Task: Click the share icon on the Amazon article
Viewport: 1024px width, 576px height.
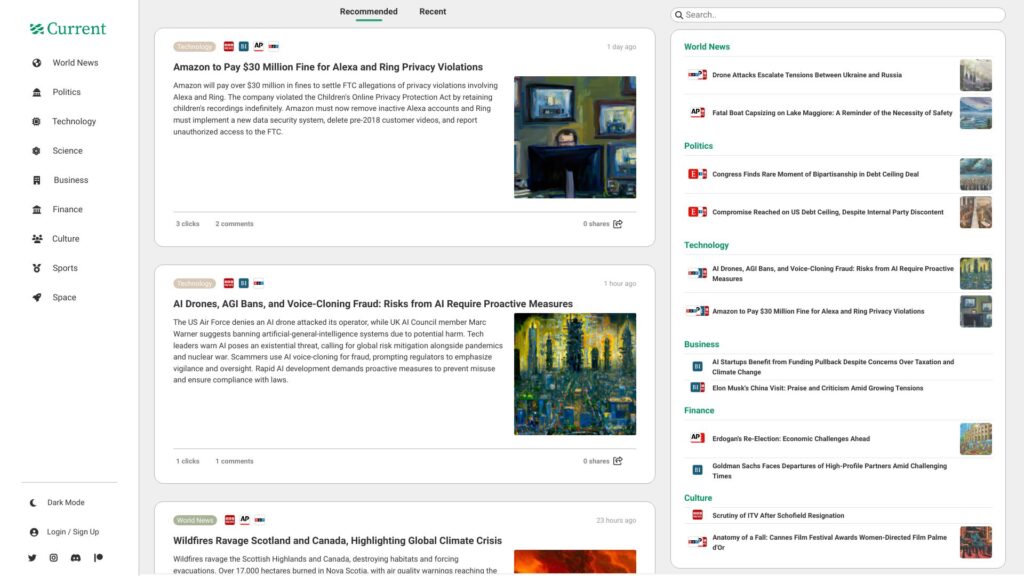Action: coord(618,224)
